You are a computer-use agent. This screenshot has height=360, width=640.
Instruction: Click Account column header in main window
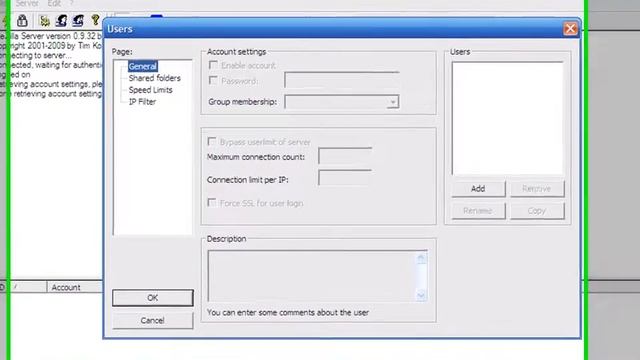pos(75,287)
